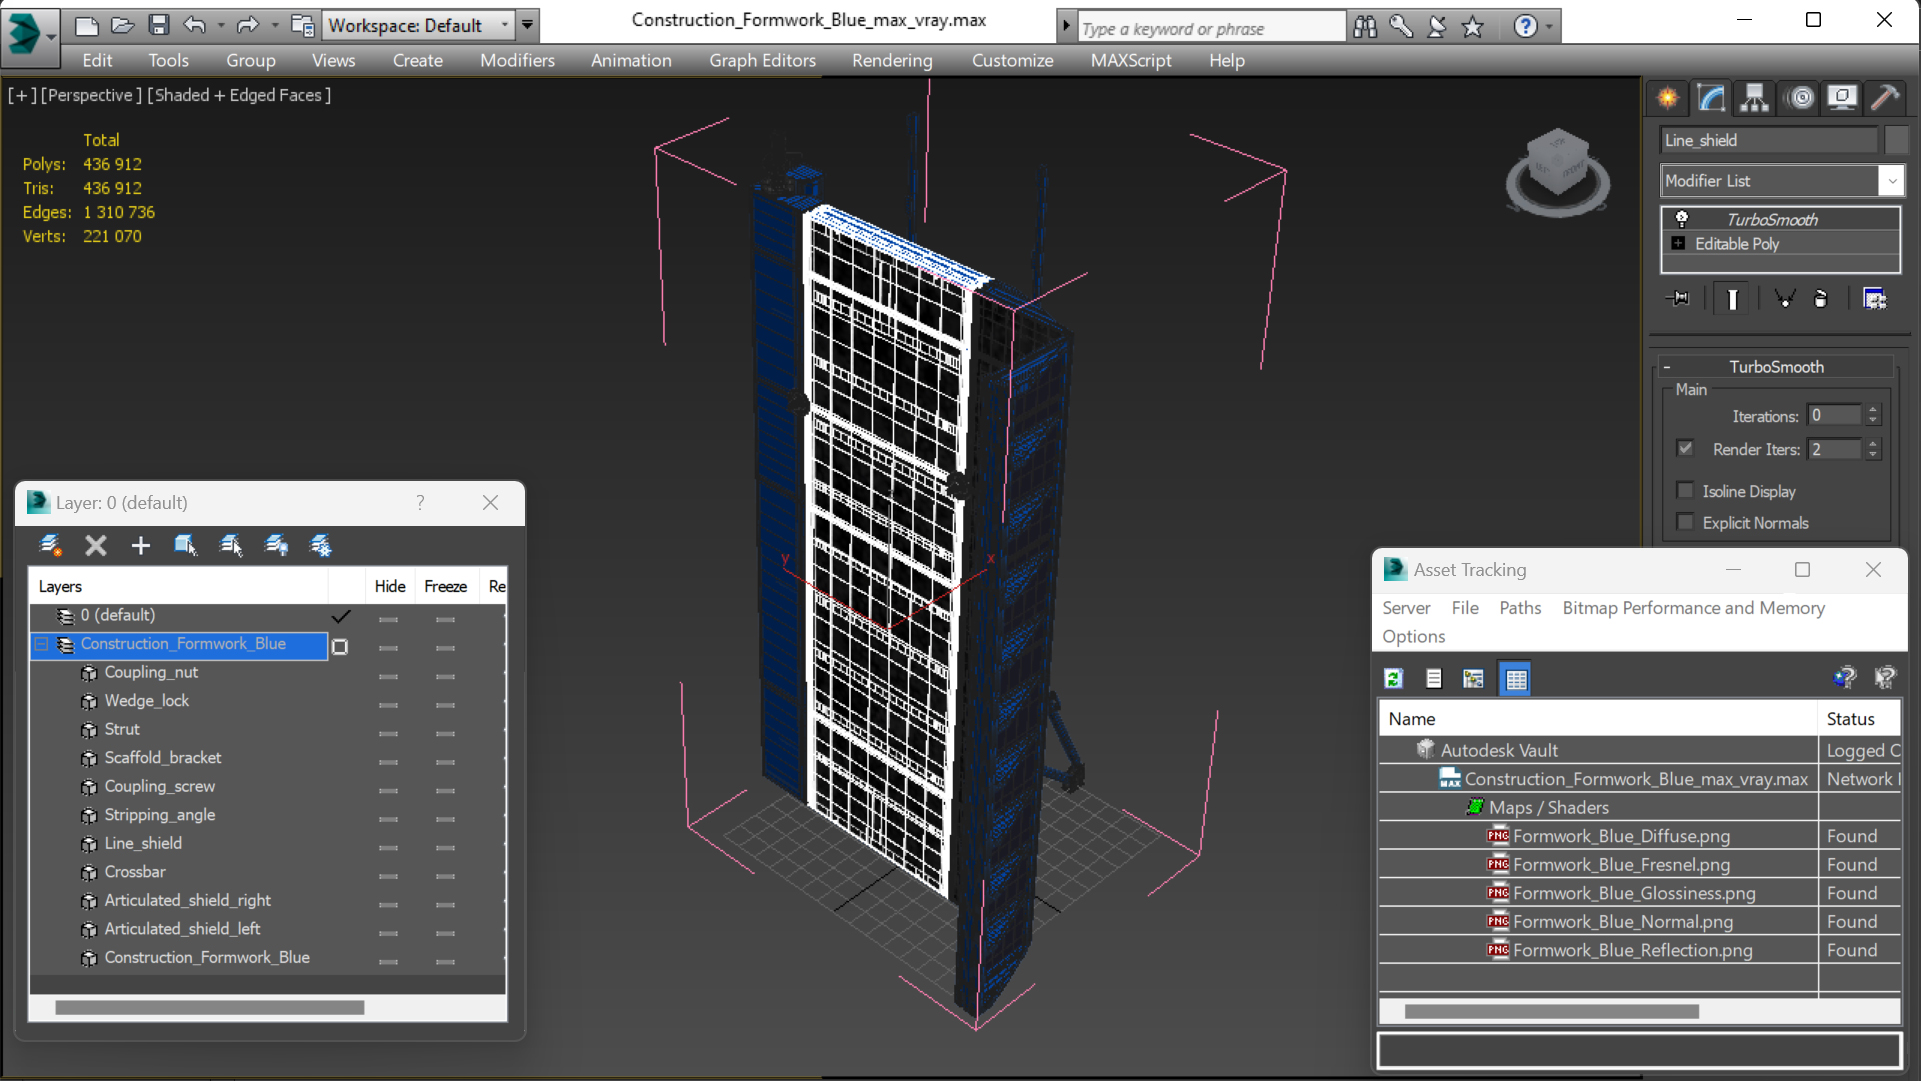
Task: Click the Undo arrow icon
Action: click(x=195, y=25)
